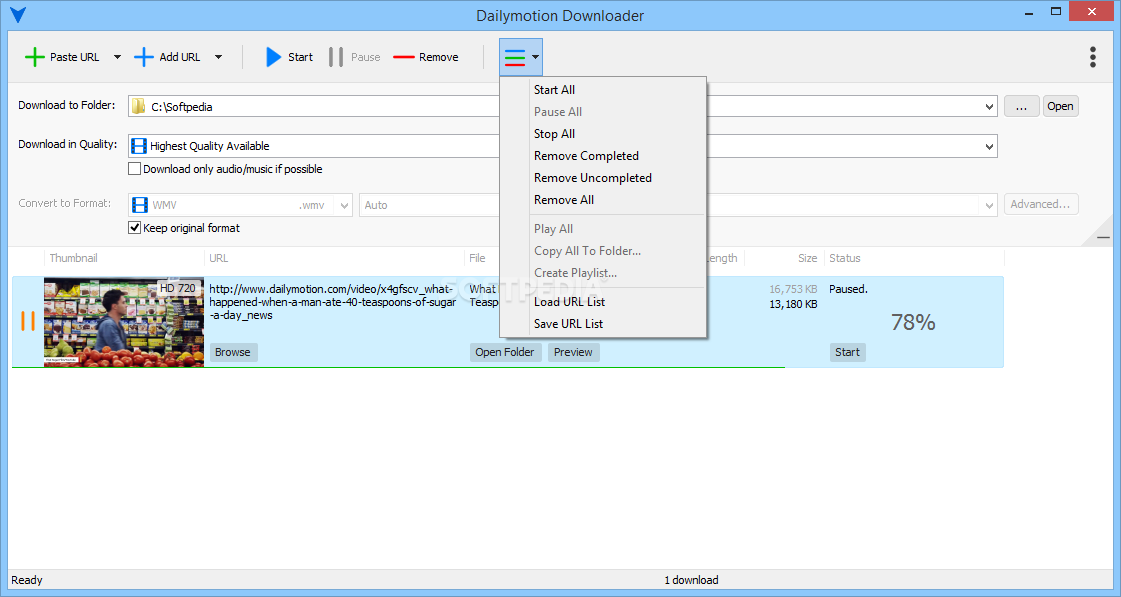This screenshot has width=1121, height=597.
Task: Click Play All menu entry
Action: (603, 229)
